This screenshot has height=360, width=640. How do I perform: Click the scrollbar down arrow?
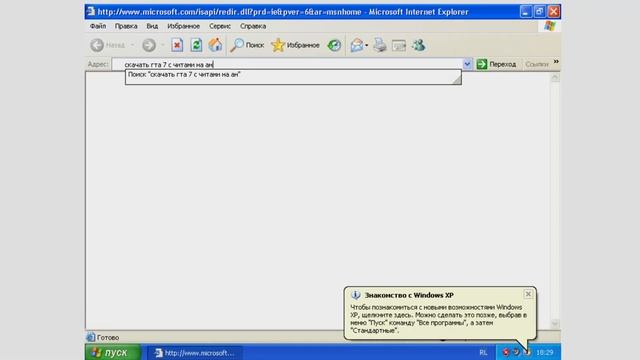coord(555,324)
